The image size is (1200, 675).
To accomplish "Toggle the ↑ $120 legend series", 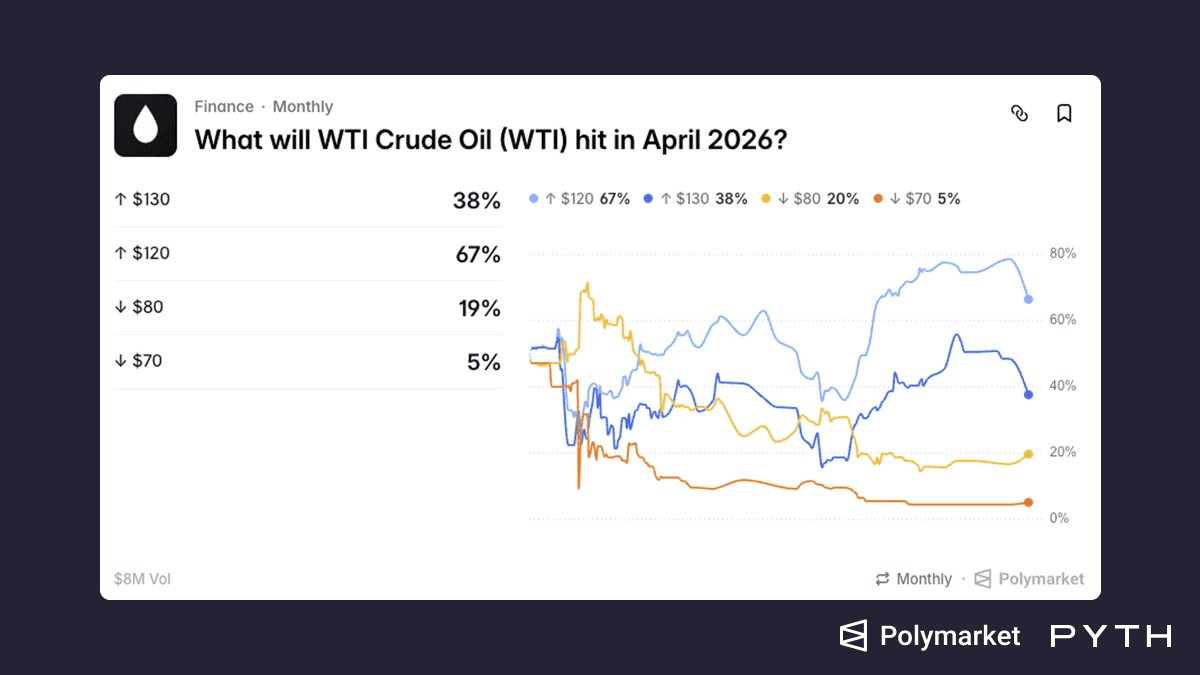I will click(579, 199).
